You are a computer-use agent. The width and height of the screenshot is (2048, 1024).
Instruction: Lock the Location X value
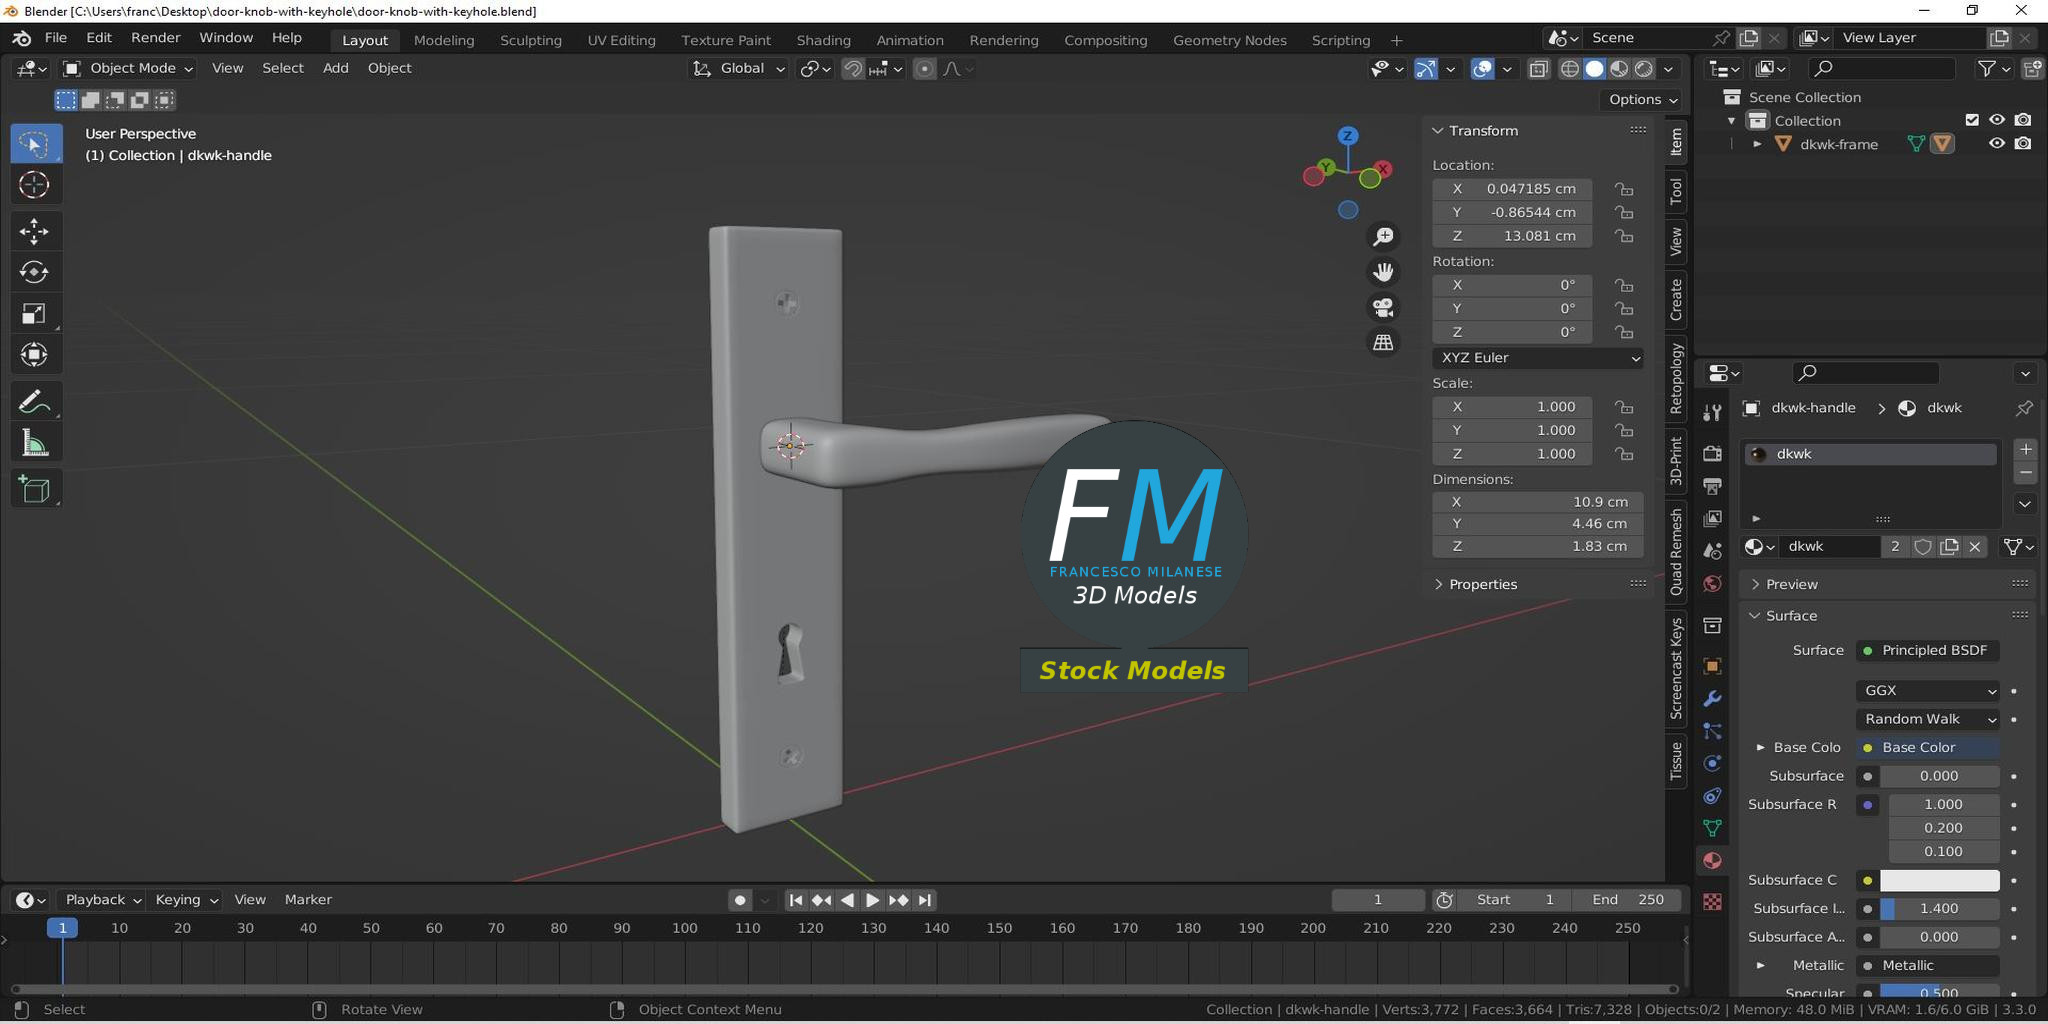pos(1623,188)
